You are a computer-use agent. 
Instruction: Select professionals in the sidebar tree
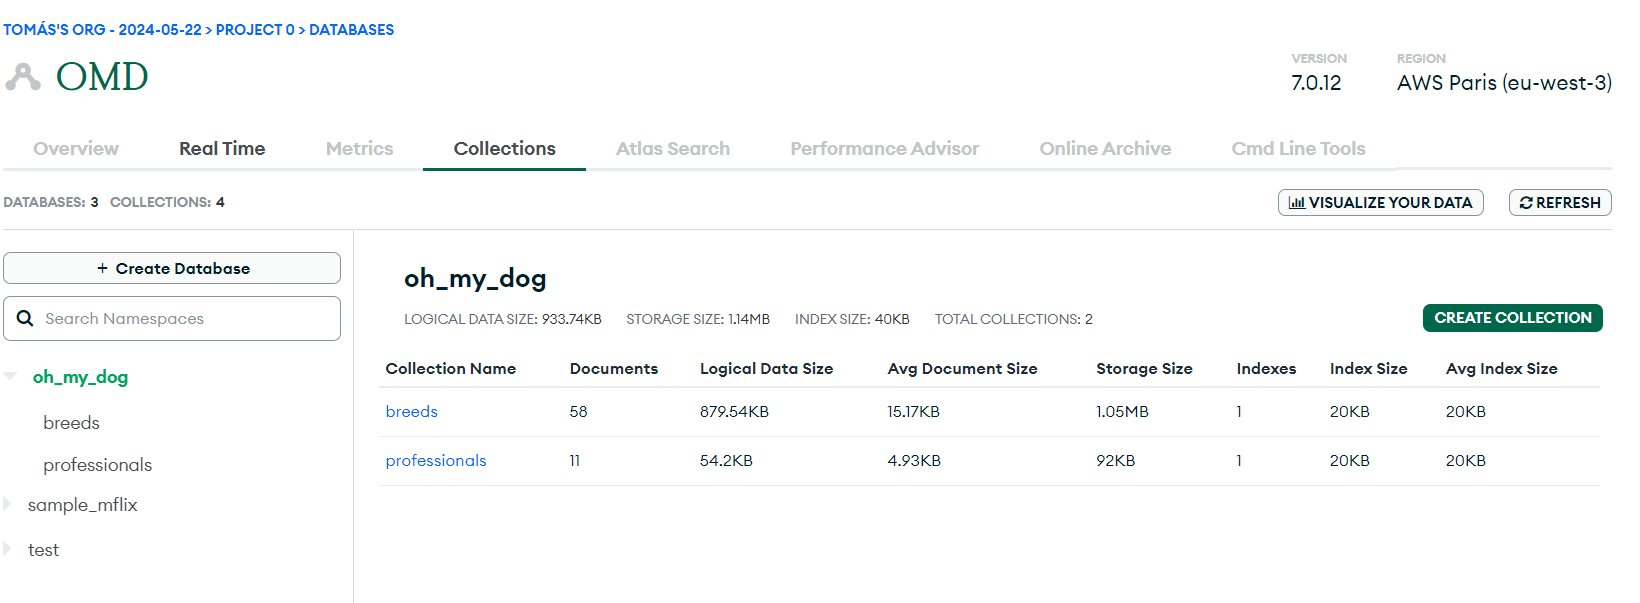[98, 465]
